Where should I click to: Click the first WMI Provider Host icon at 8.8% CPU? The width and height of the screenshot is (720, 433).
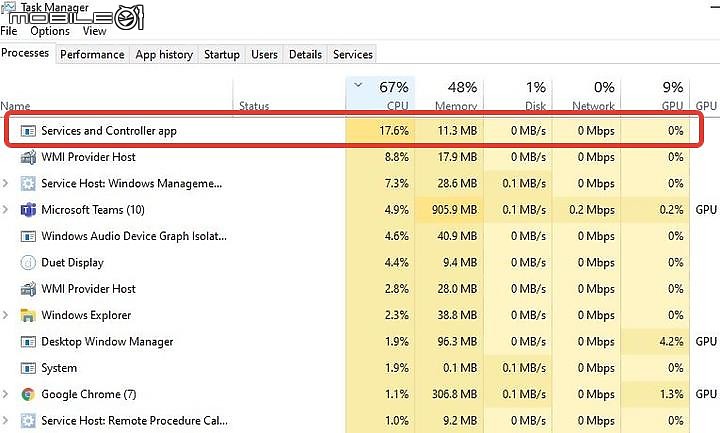click(x=28, y=157)
